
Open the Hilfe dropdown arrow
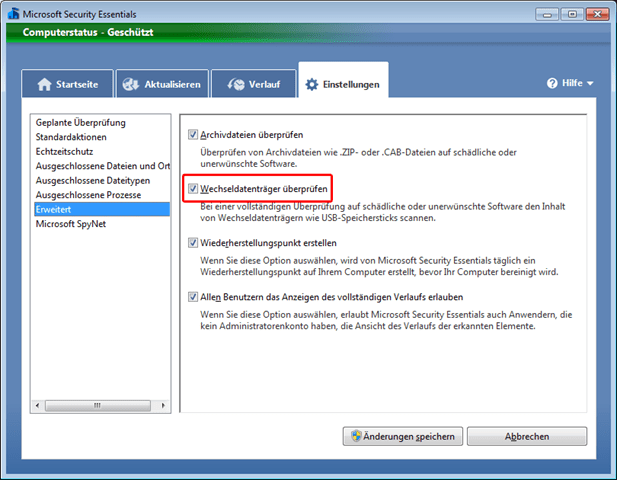click(590, 83)
